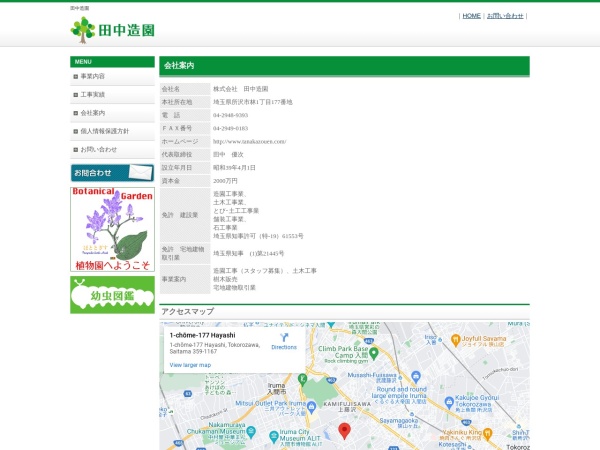600x450 pixels.
Task: Click the red location pin on map
Action: [x=344, y=431]
